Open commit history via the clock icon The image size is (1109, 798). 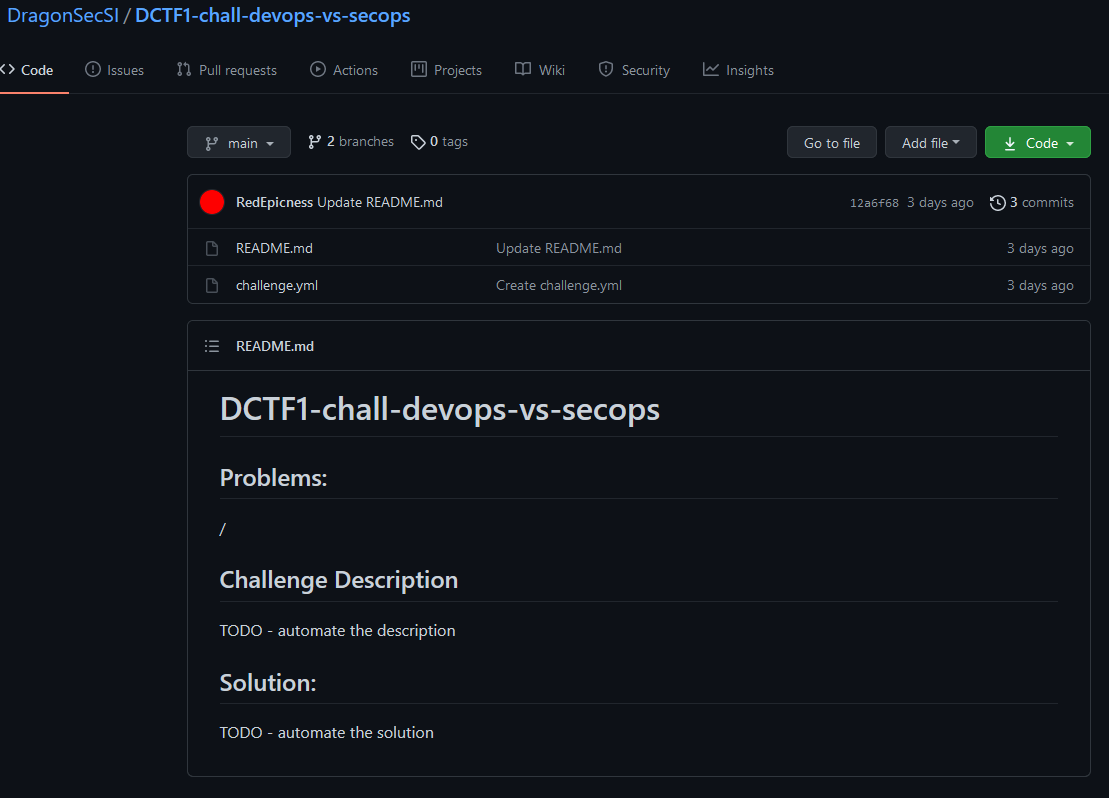997,203
